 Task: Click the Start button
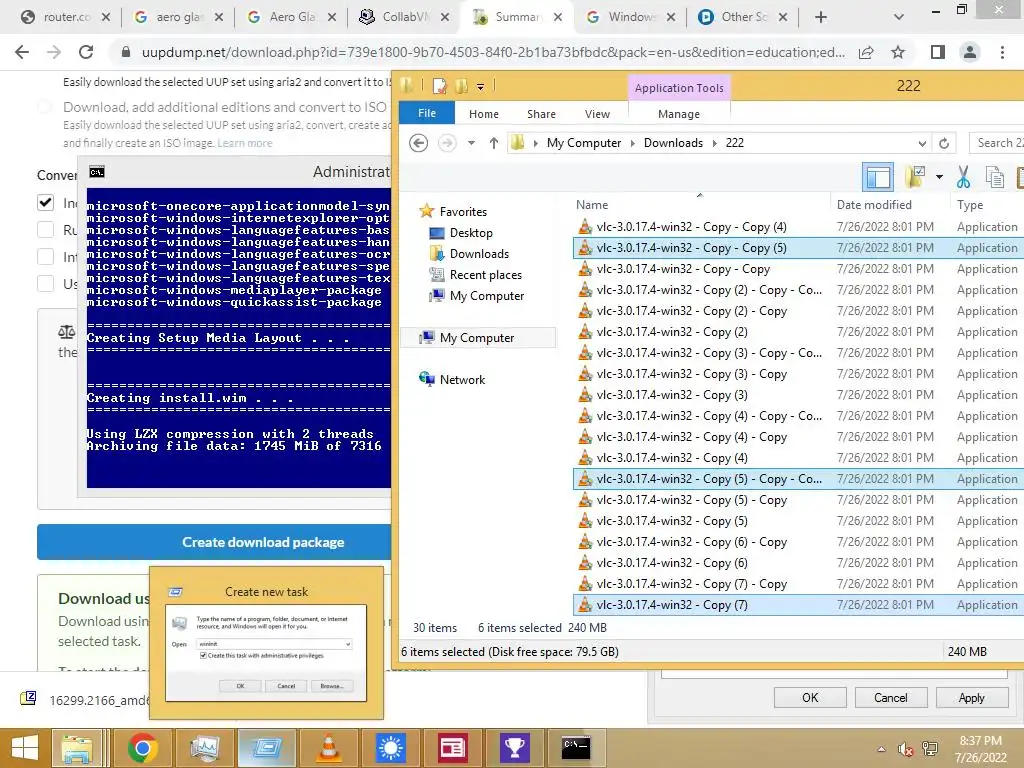pos(25,748)
